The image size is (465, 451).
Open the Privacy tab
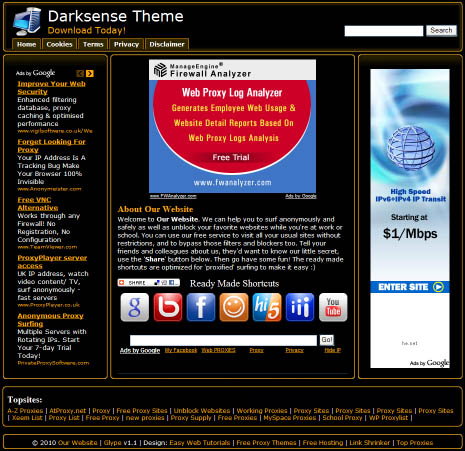point(126,44)
